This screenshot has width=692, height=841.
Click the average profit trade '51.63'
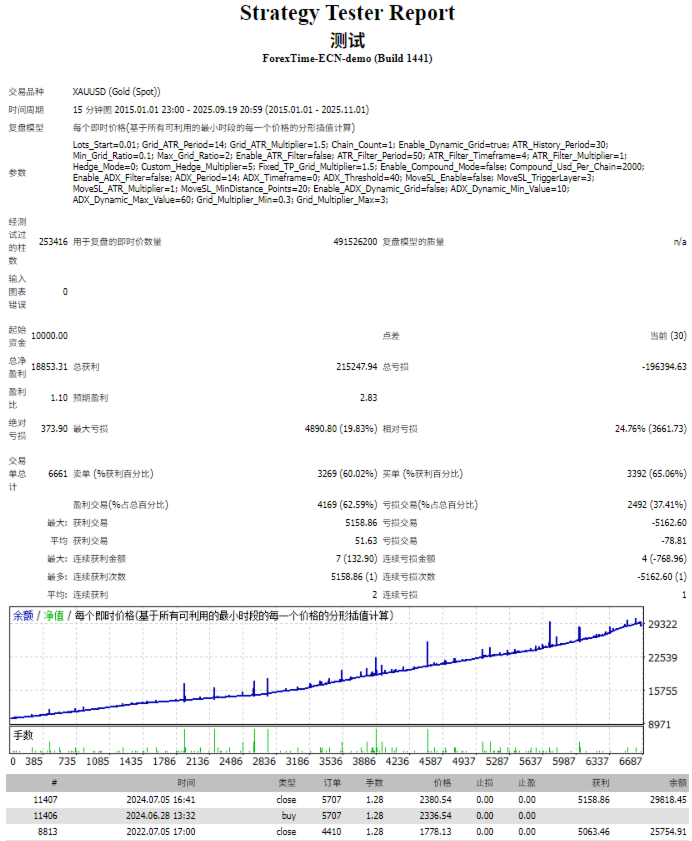point(366,541)
